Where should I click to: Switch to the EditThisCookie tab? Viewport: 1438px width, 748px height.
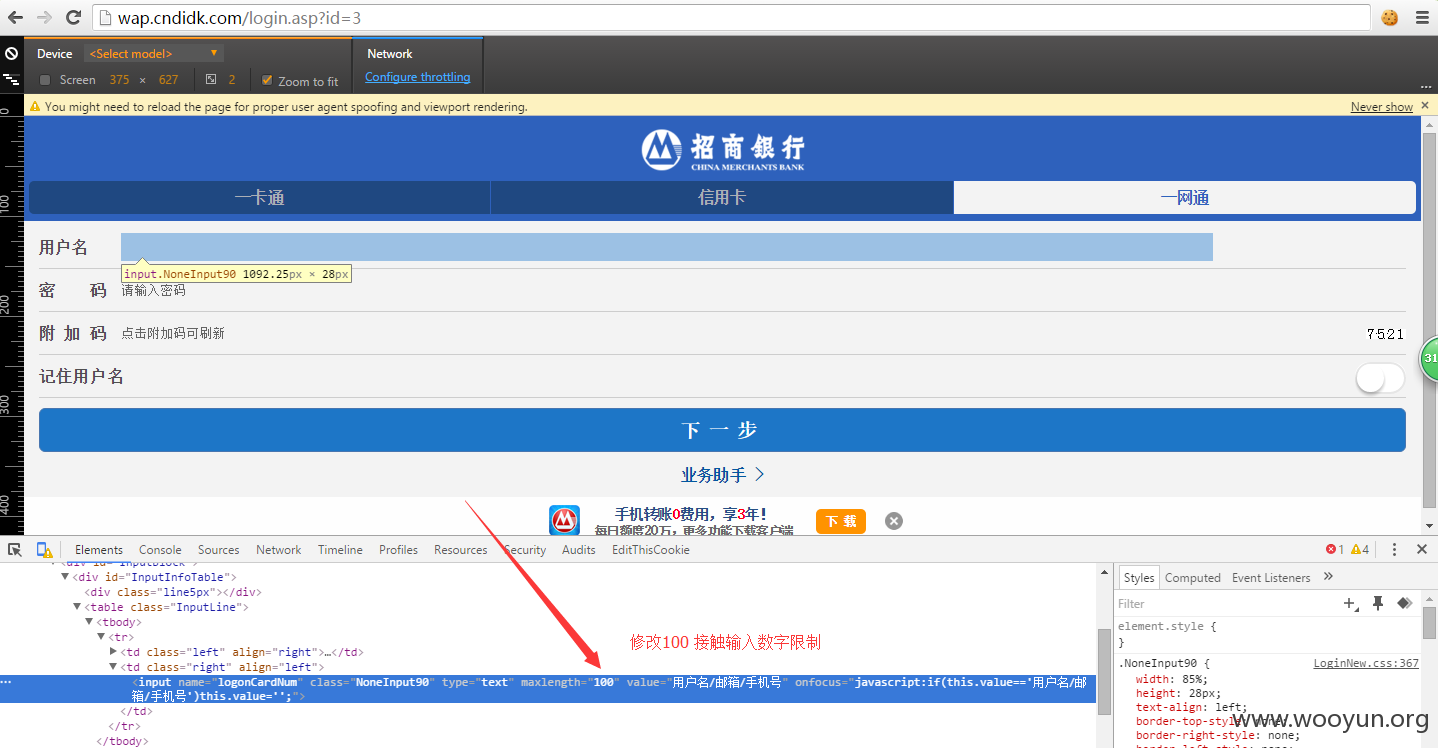(651, 550)
